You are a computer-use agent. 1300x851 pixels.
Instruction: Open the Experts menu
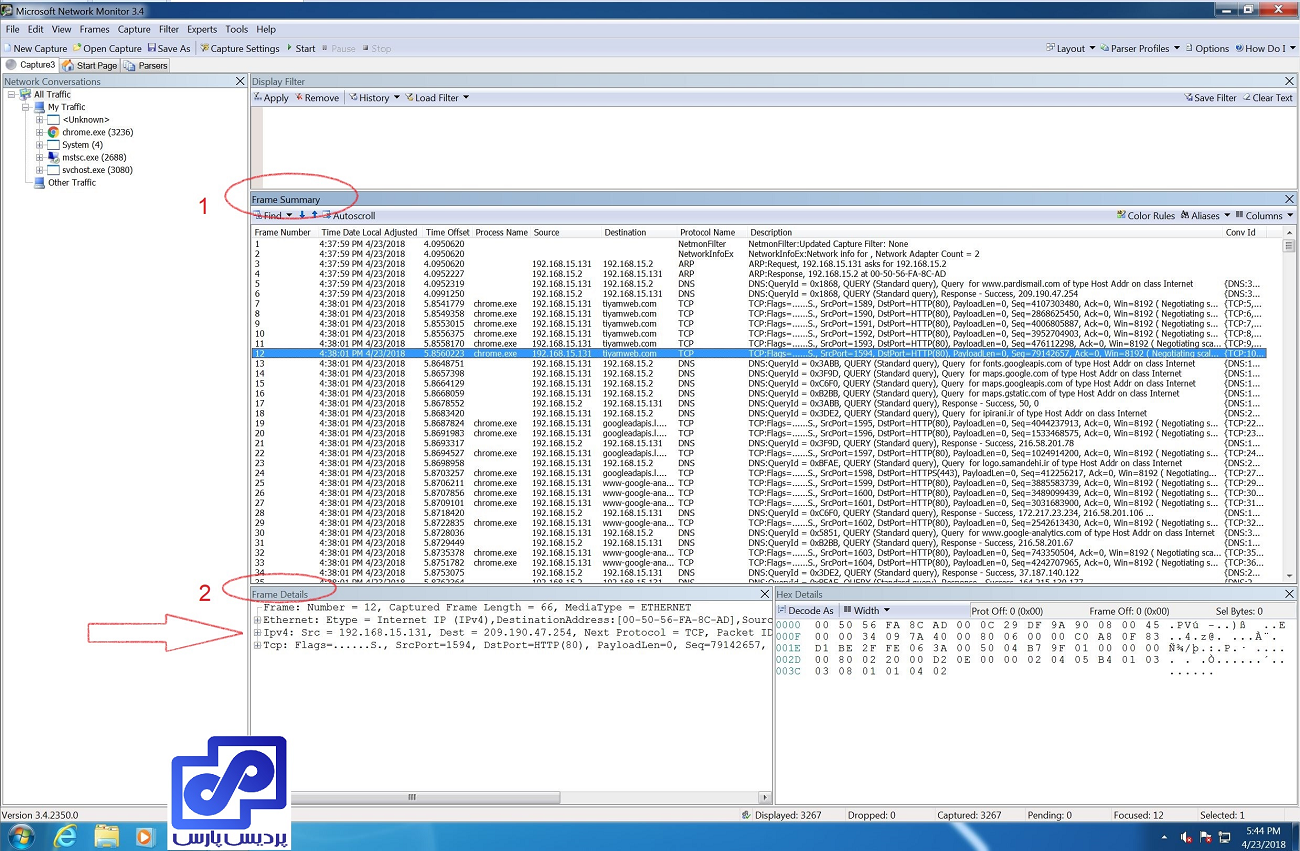202,30
